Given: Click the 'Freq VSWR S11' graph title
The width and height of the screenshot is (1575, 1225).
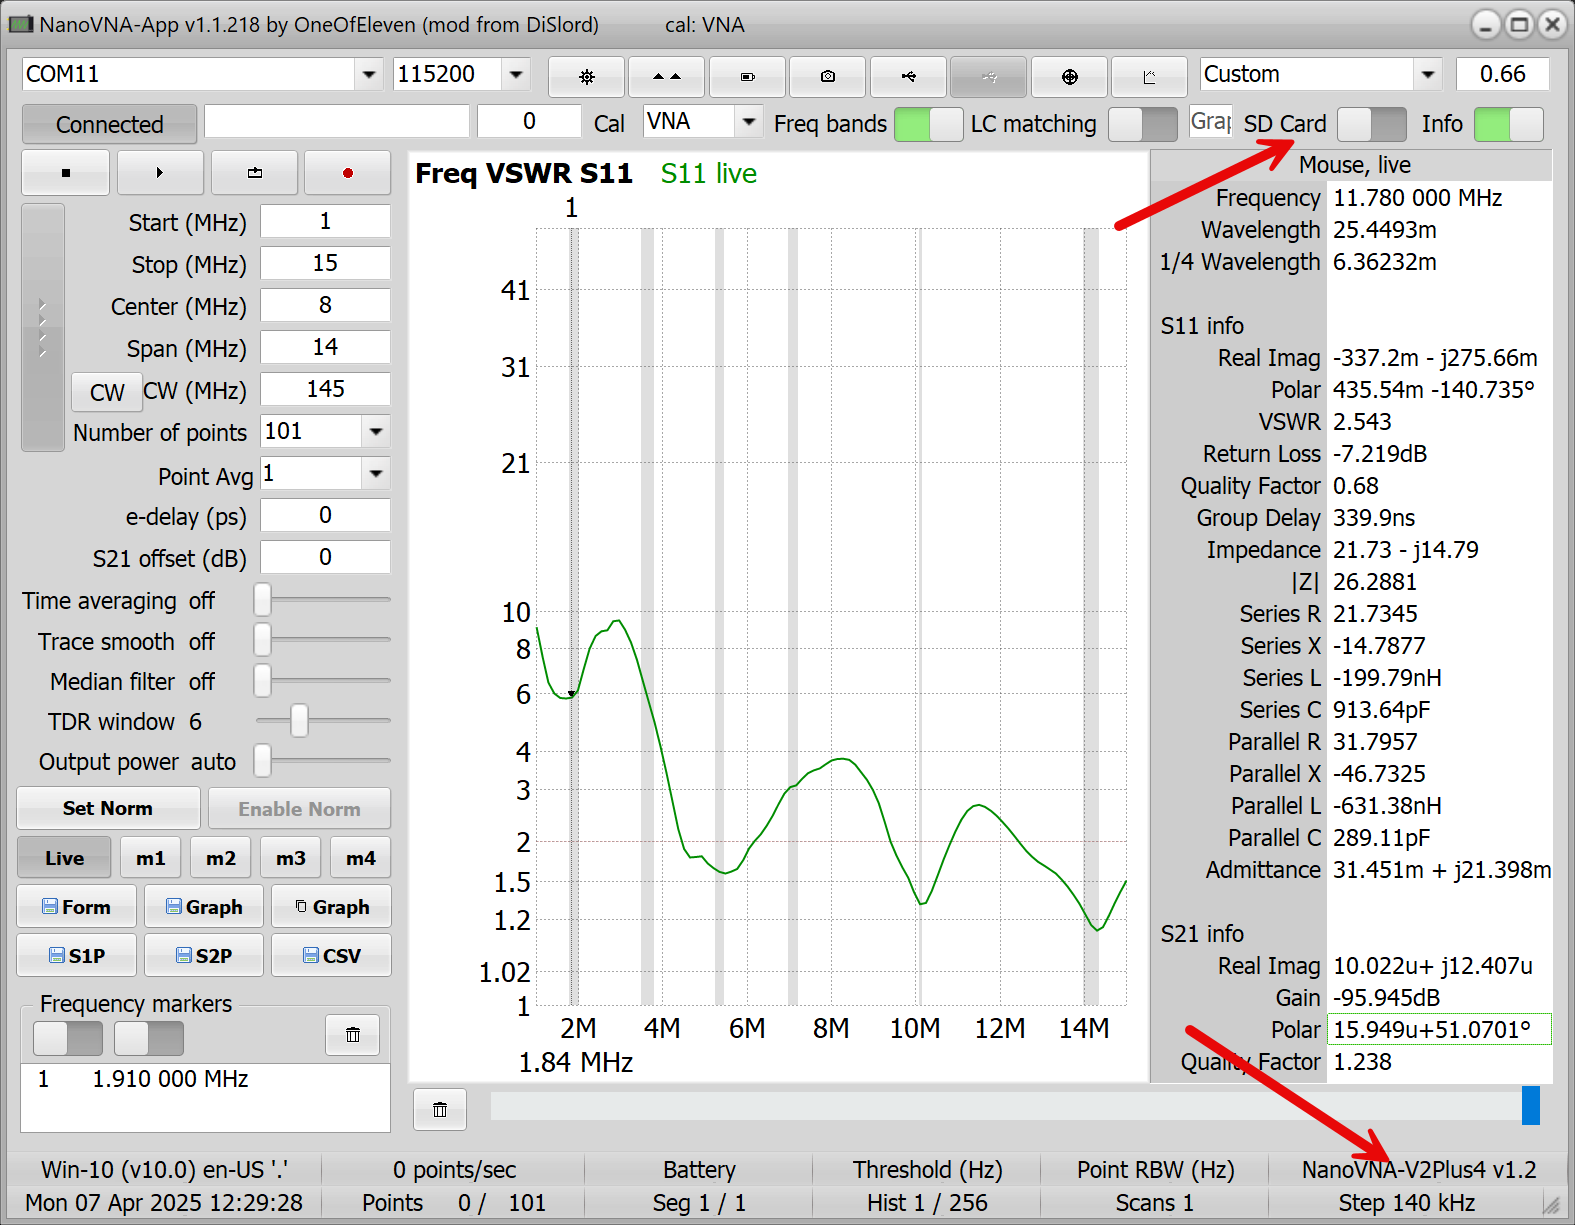Looking at the screenshot, I should click(524, 173).
